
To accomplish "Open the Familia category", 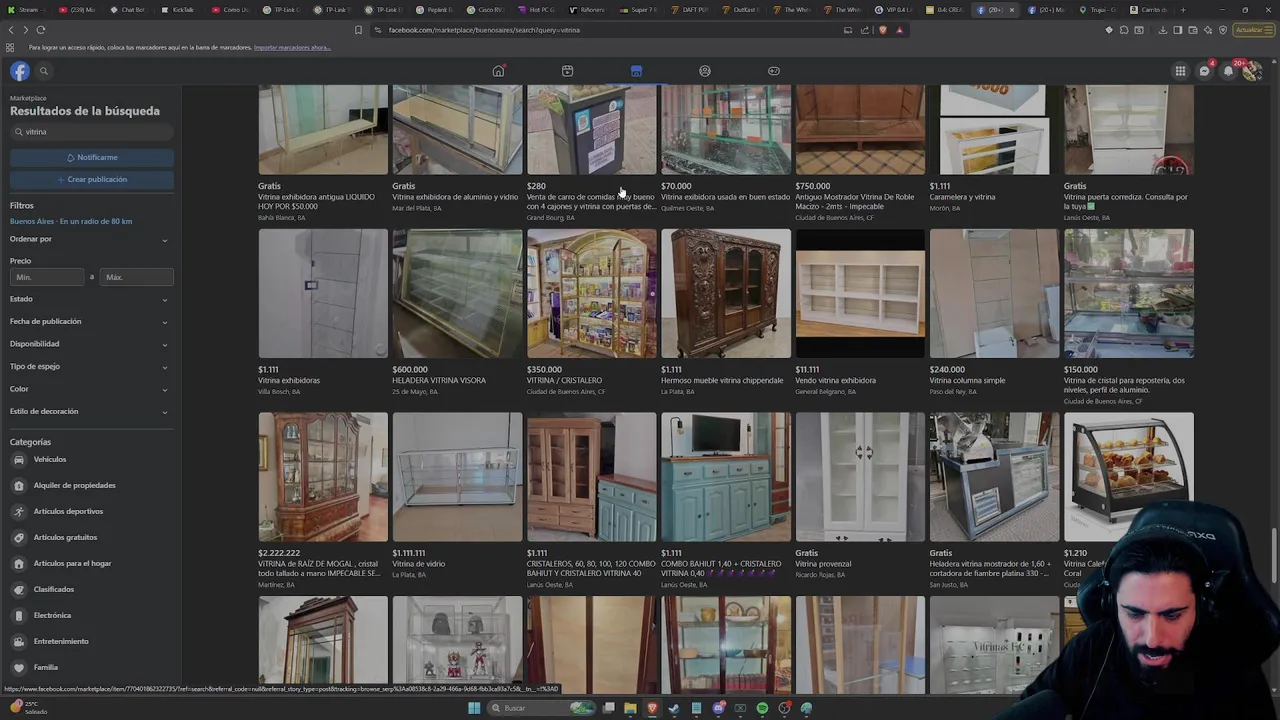I will coord(45,667).
